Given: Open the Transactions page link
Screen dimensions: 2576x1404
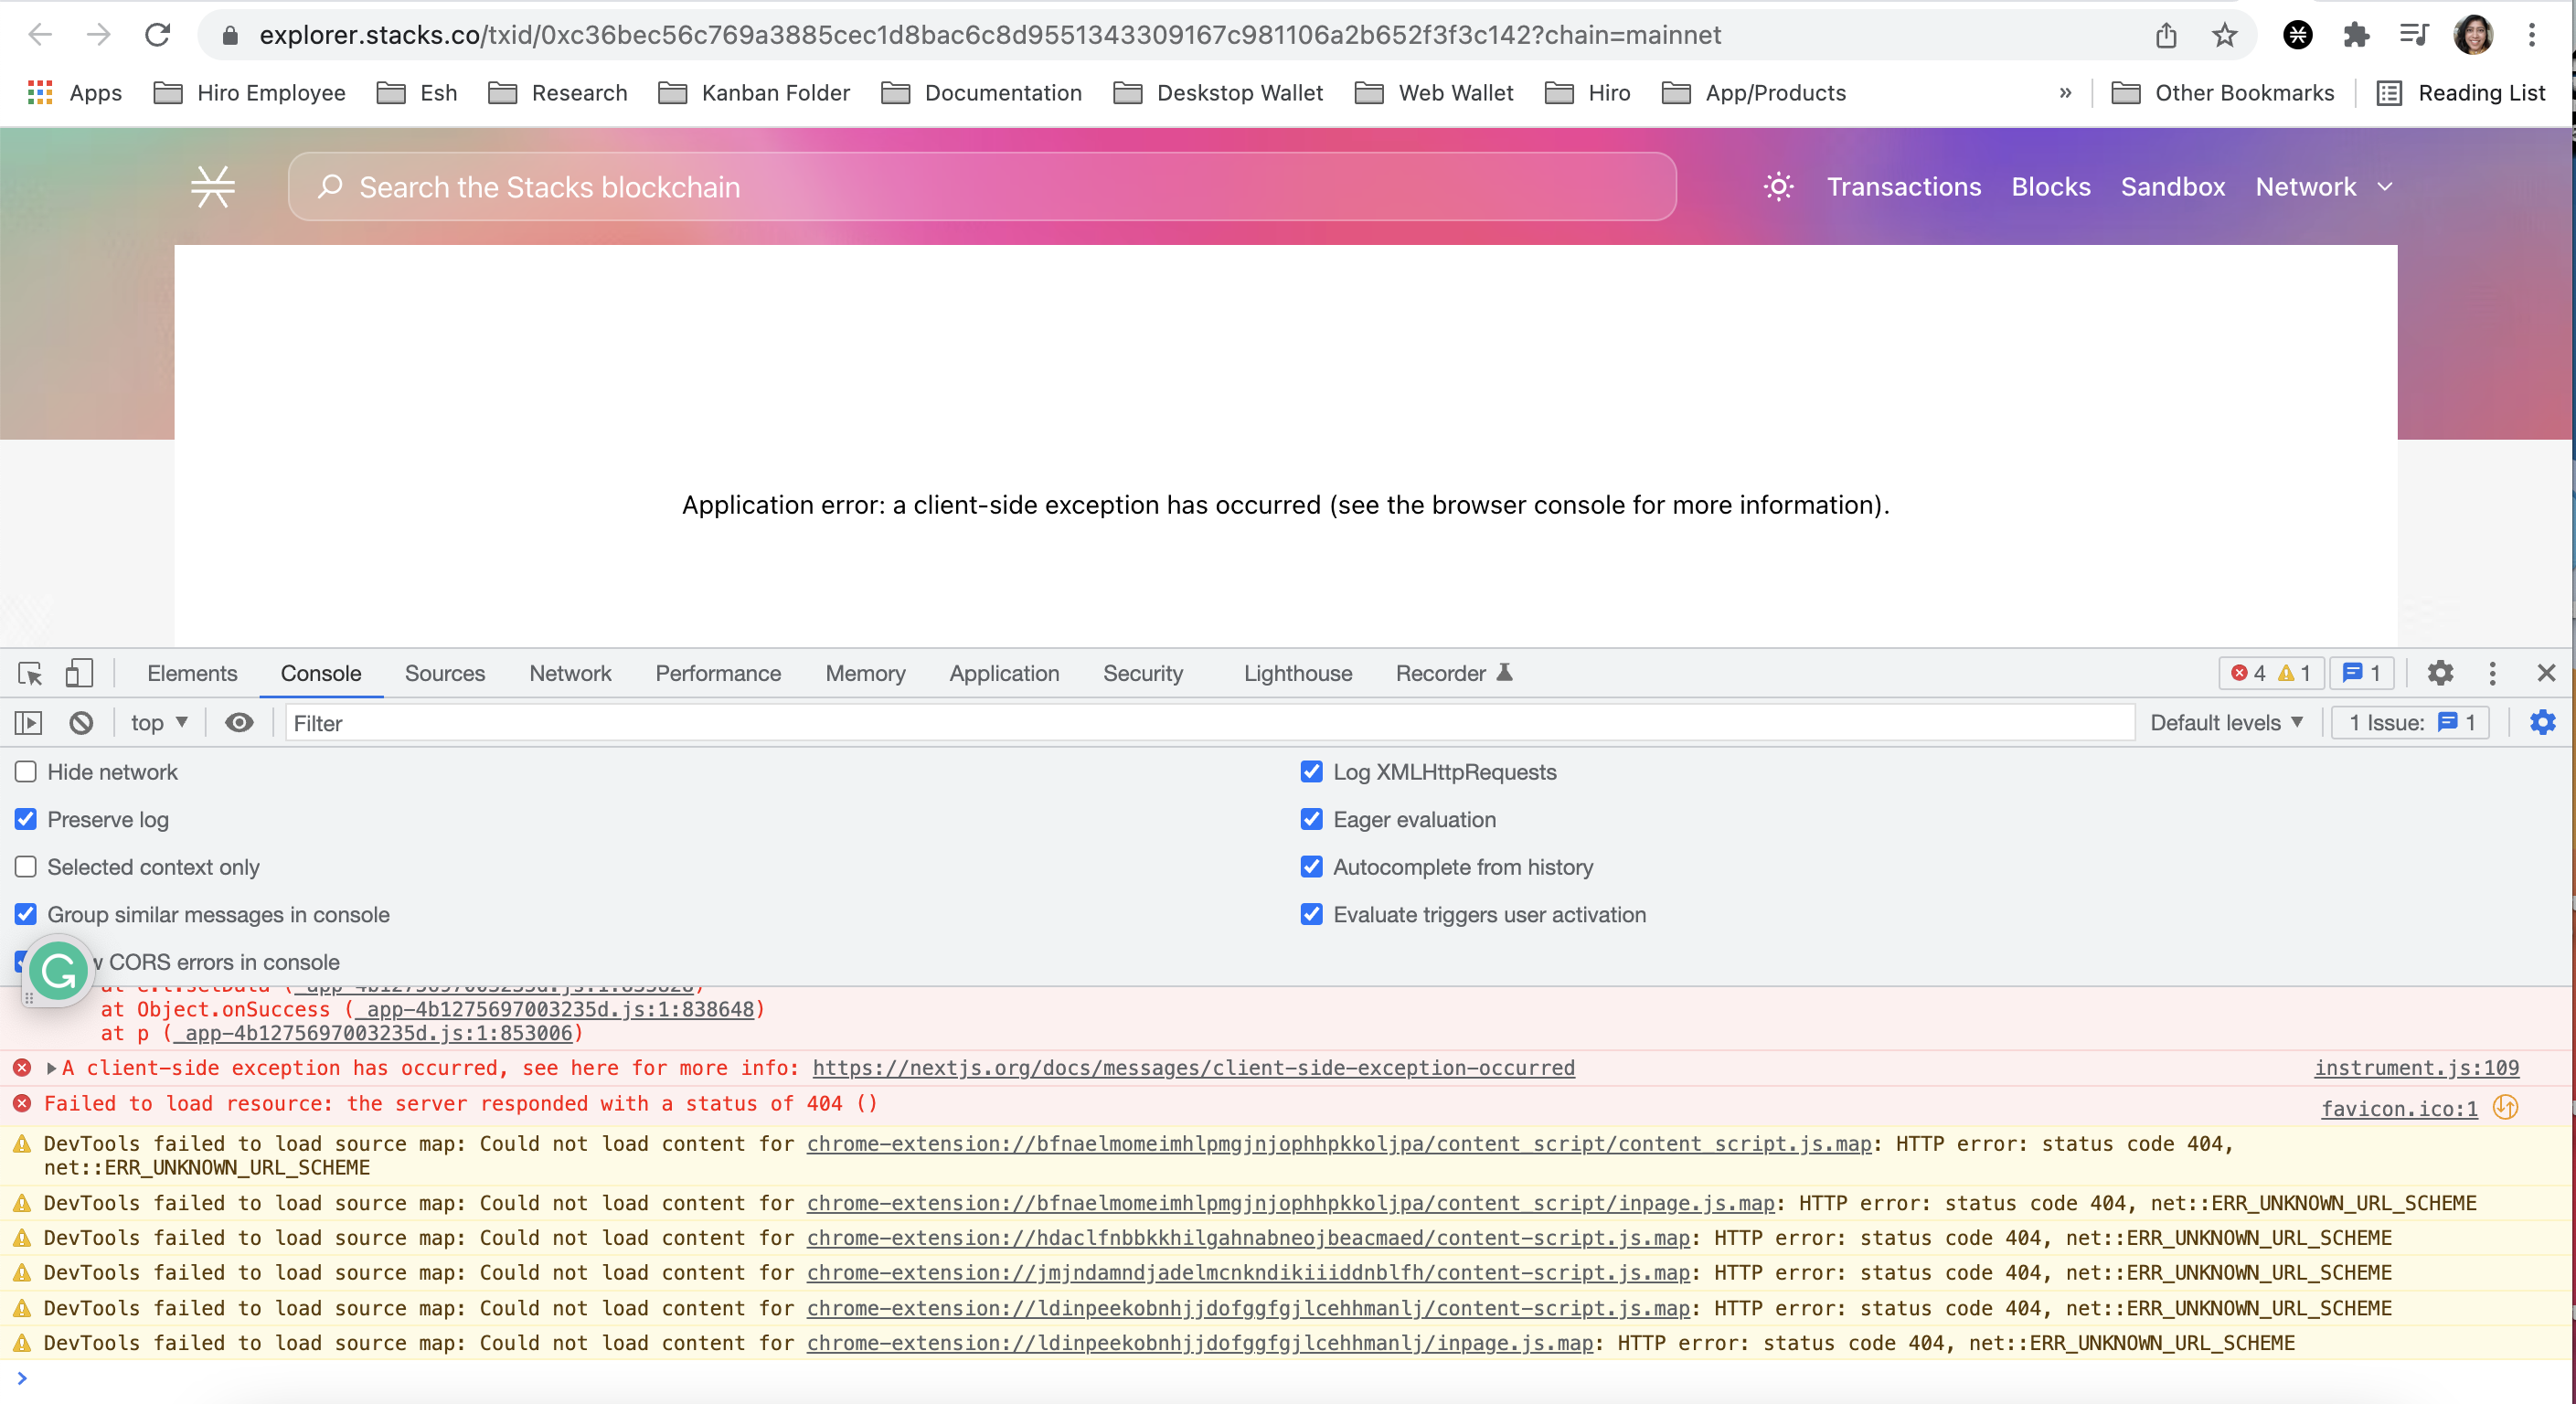Looking at the screenshot, I should 1903,187.
